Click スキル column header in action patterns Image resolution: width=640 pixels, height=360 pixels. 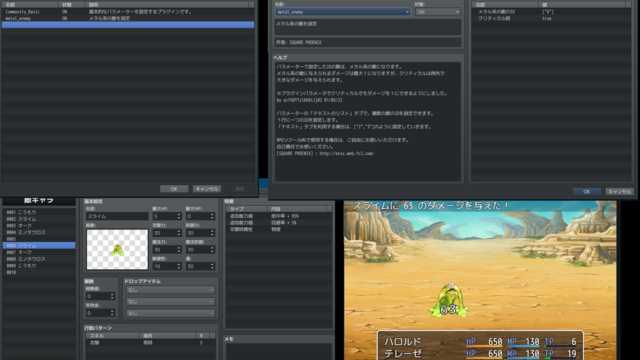pyautogui.click(x=113, y=336)
